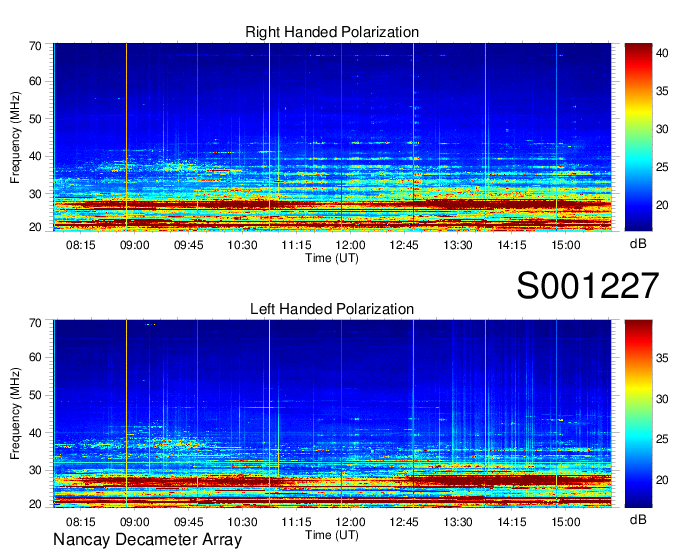Select the S001227 identifier label
The image size is (680, 552).
point(588,286)
